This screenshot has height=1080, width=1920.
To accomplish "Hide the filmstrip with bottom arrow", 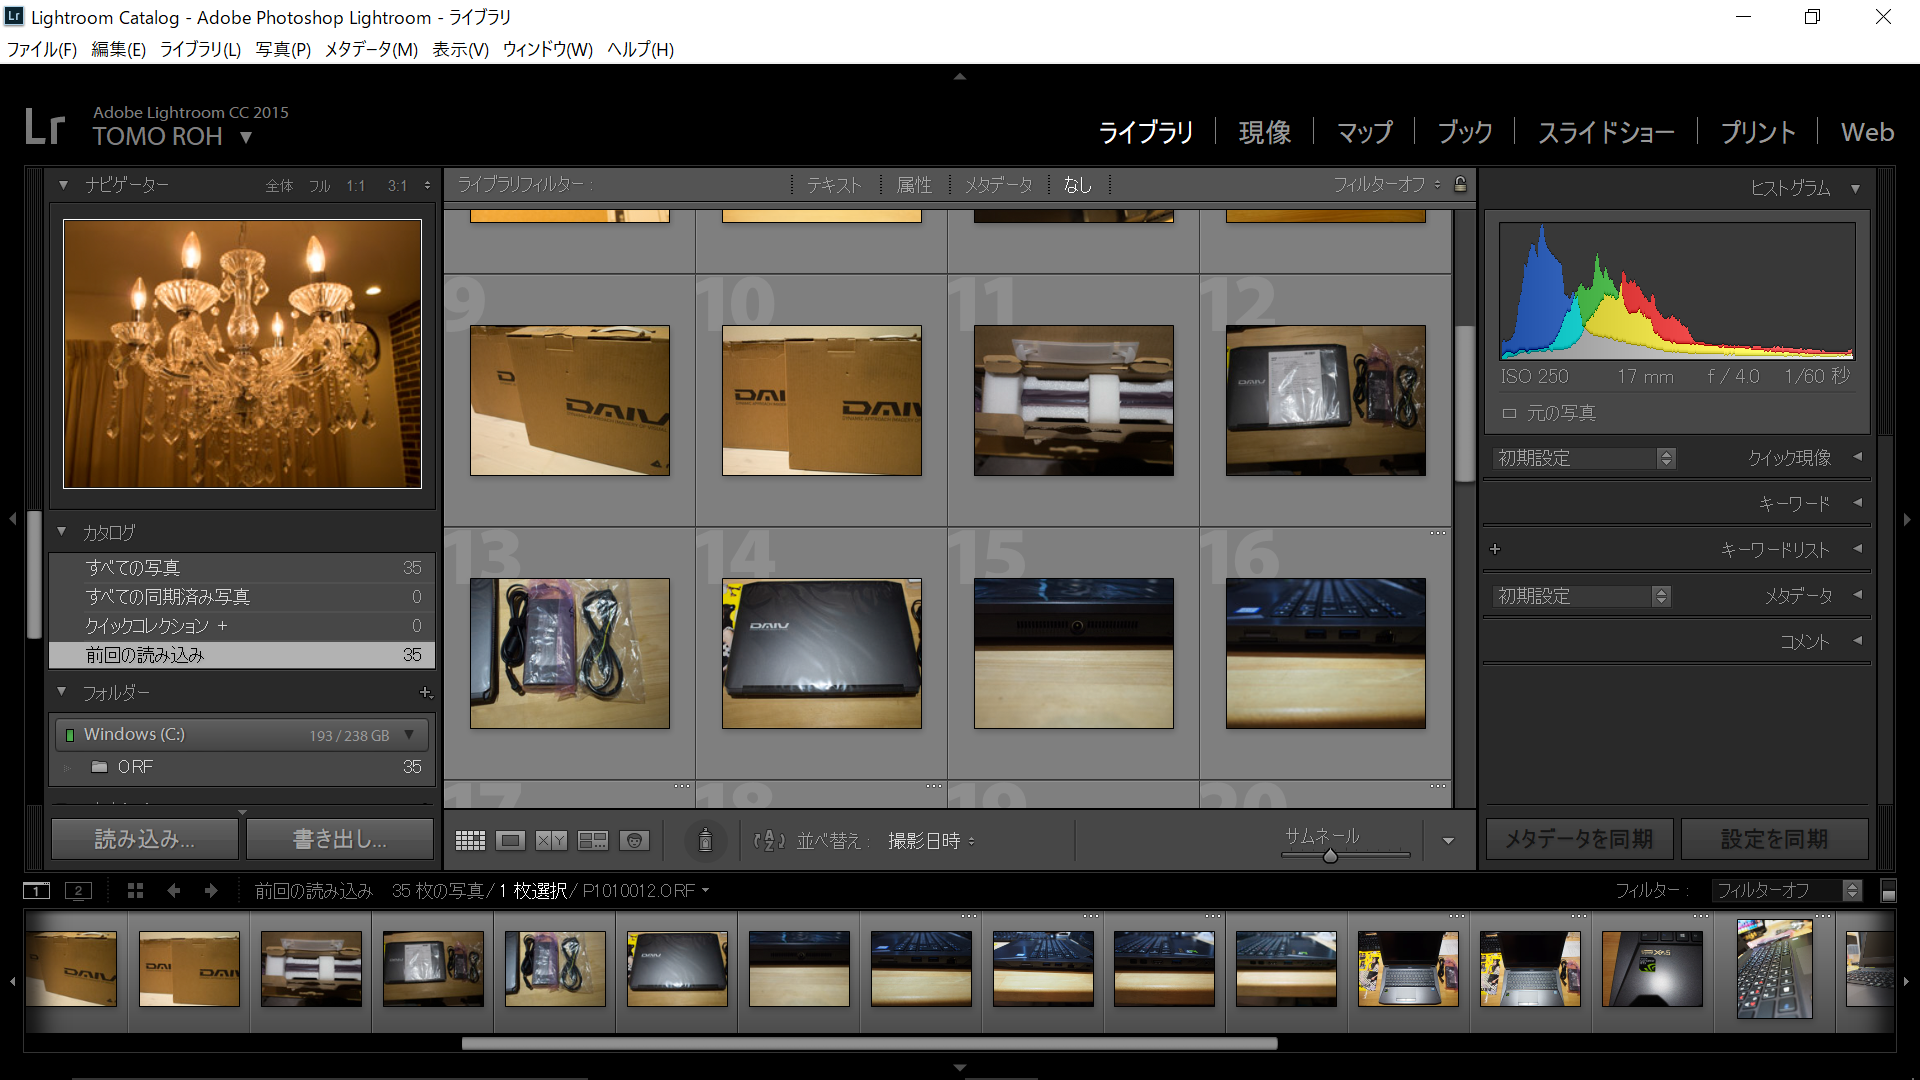I will [960, 1067].
